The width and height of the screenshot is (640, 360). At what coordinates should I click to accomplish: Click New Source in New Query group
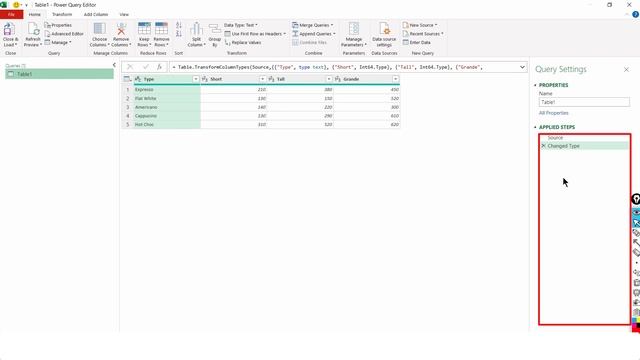click(x=420, y=25)
